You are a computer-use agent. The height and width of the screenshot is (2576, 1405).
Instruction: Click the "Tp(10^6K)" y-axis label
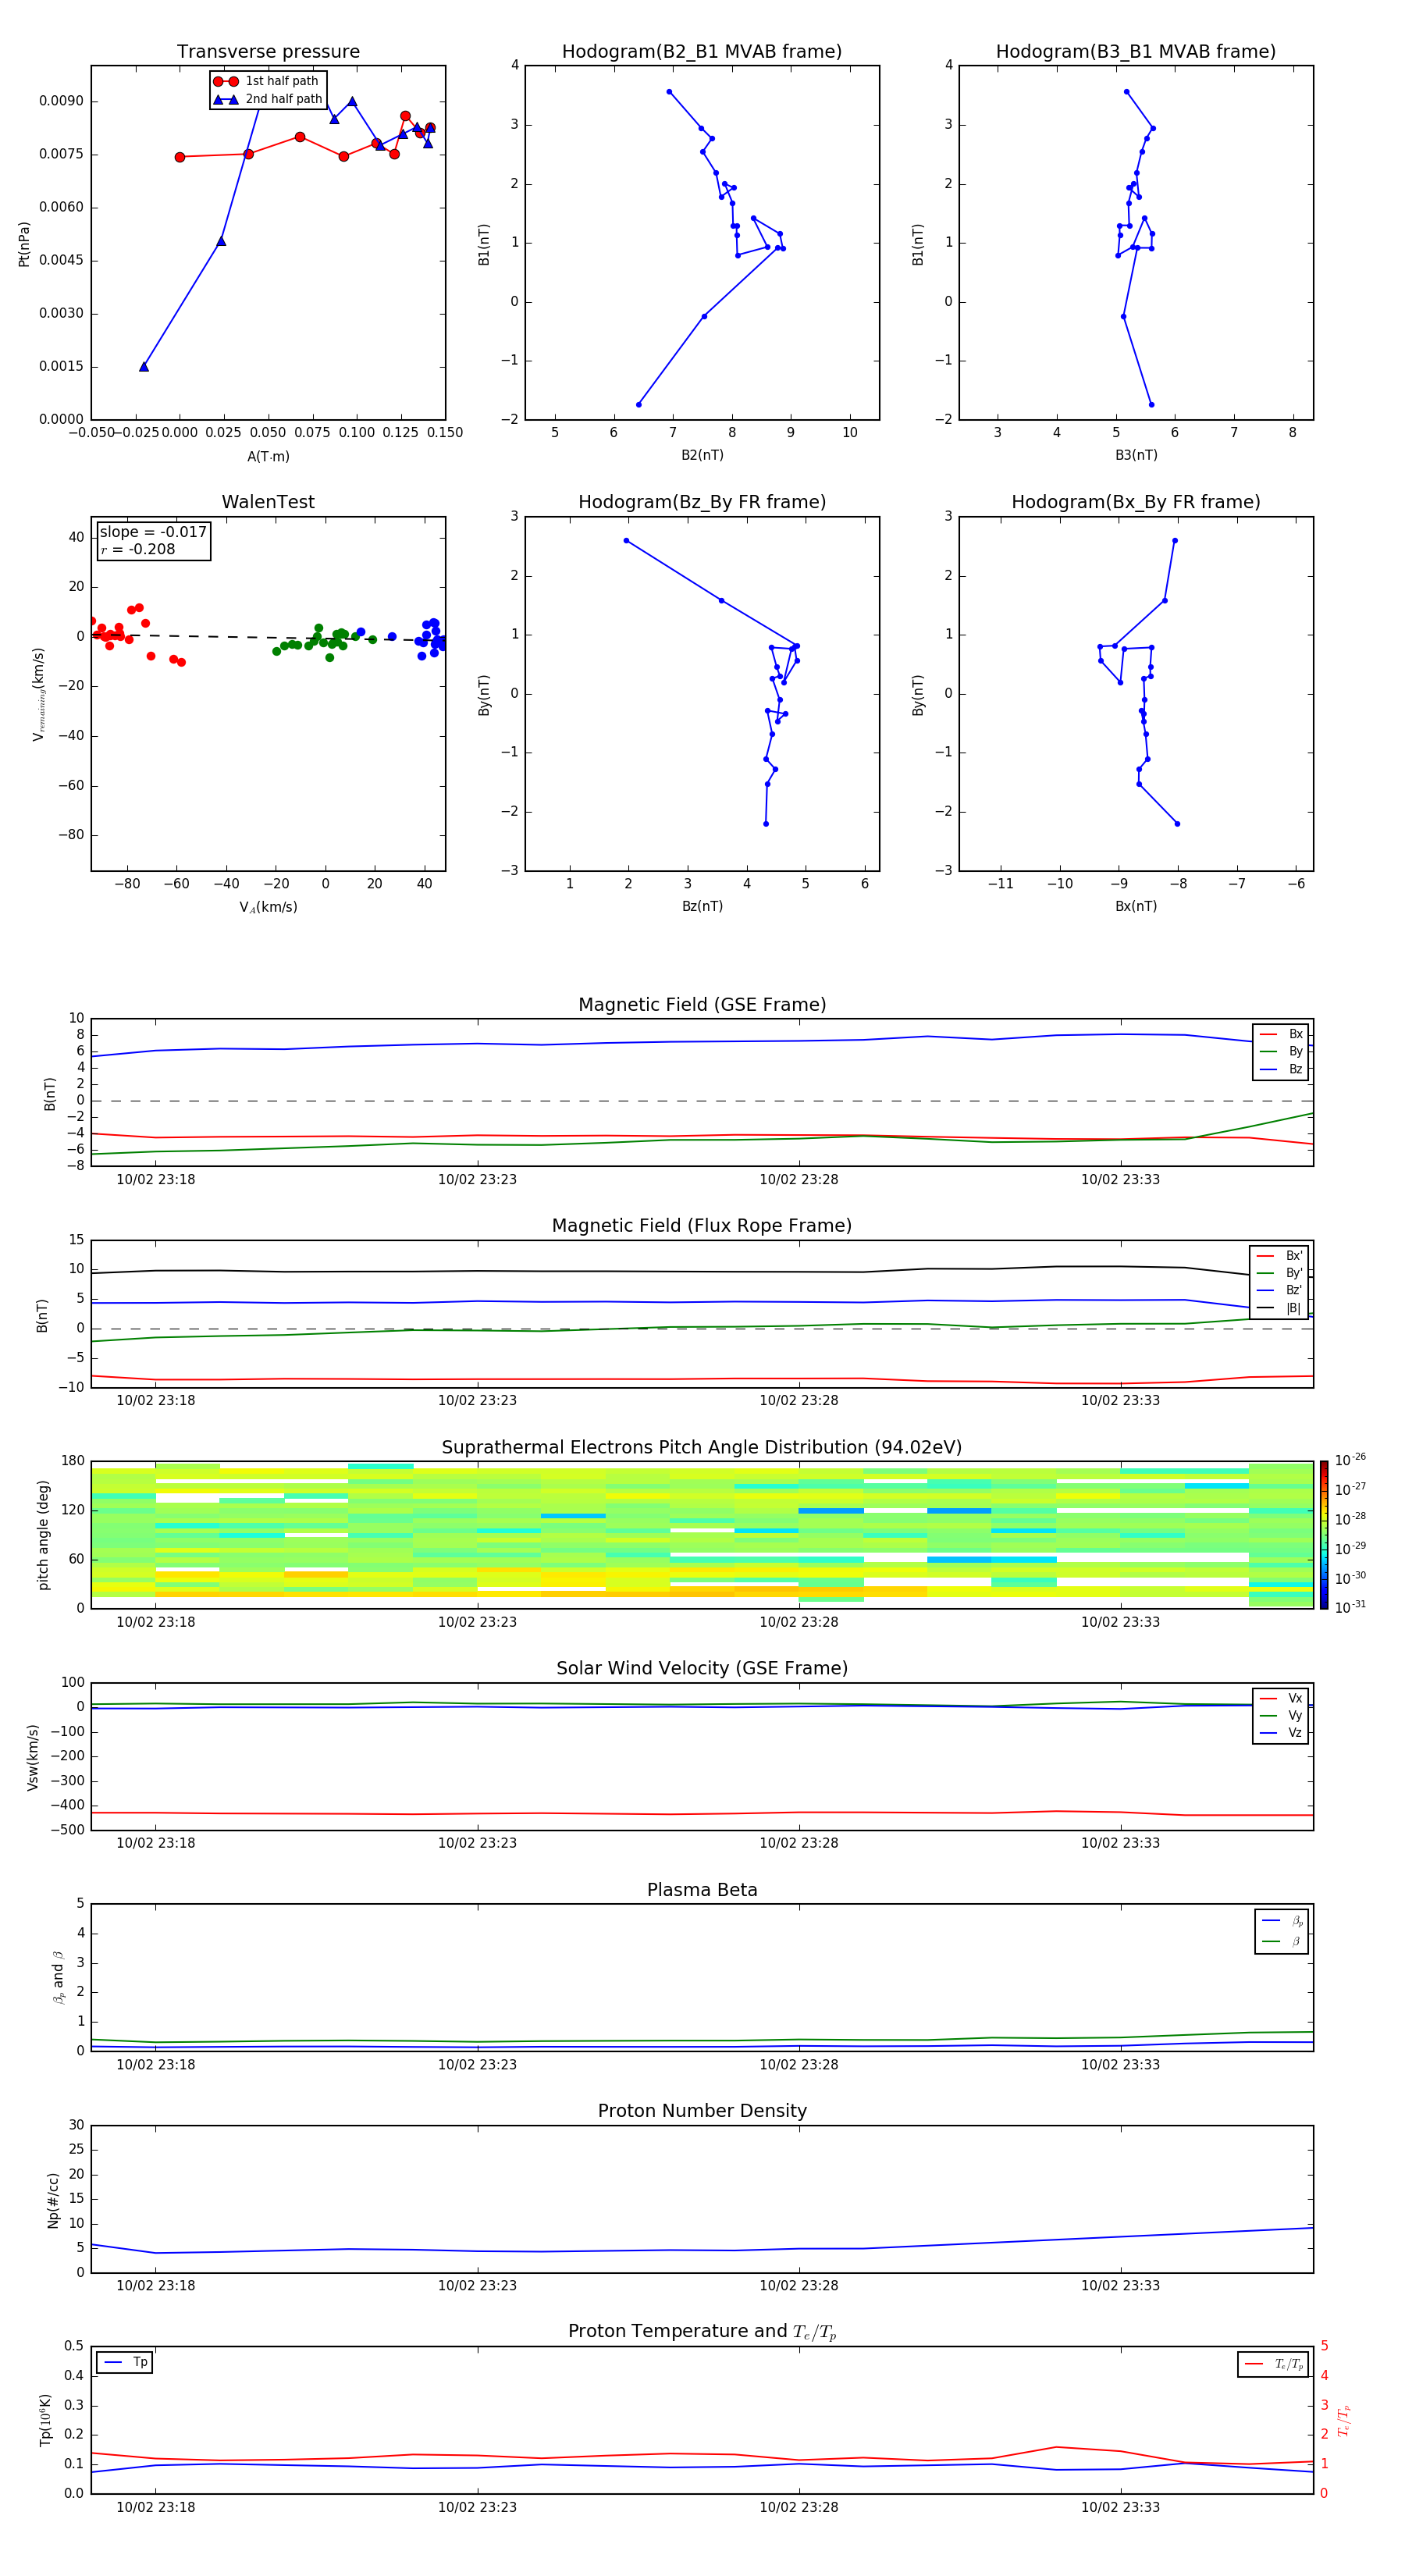(45, 2420)
